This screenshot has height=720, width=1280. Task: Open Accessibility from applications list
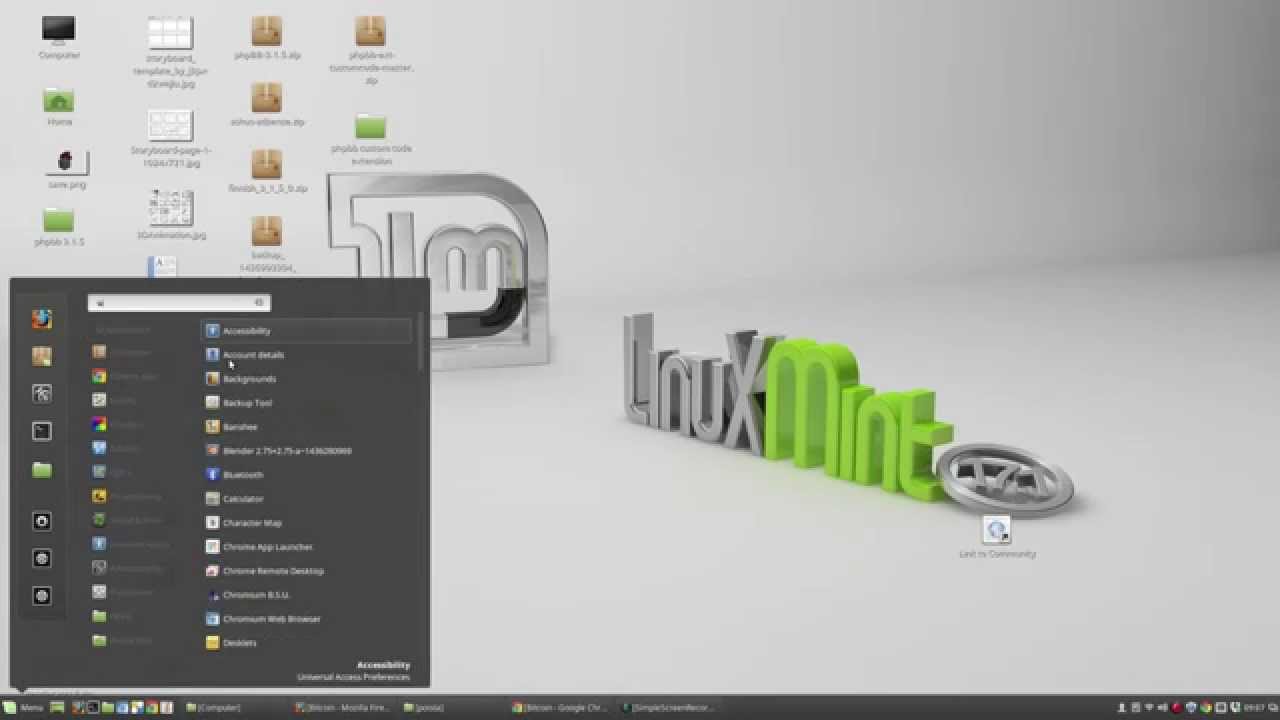[306, 330]
